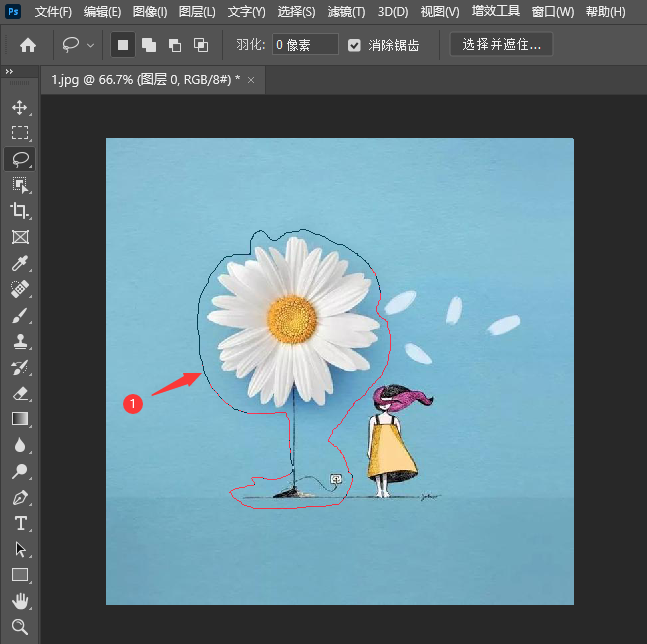Enable Subtract from selection mode
Viewport: 647px width, 644px height.
175,45
